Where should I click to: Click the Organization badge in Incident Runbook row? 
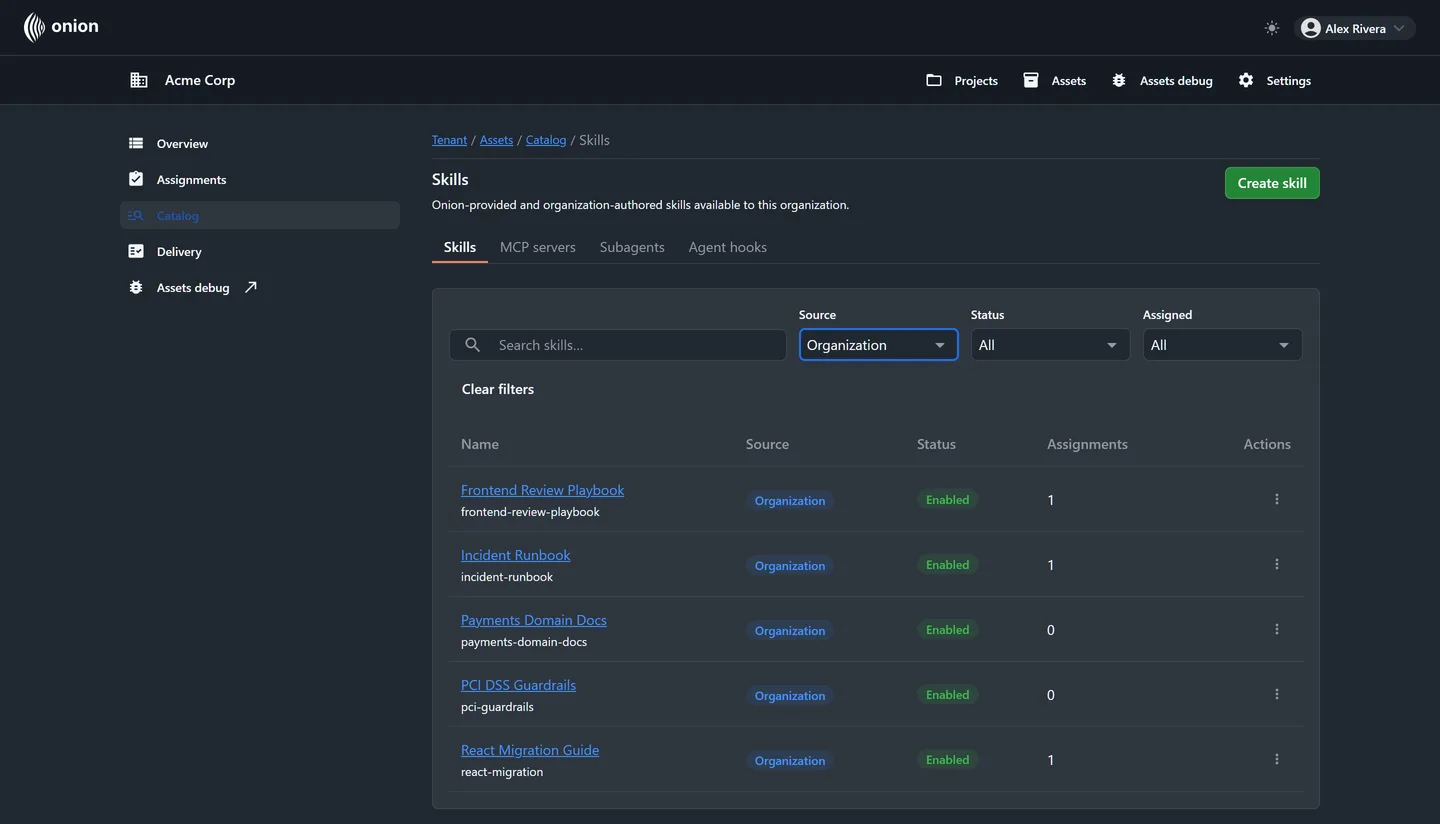tap(790, 565)
